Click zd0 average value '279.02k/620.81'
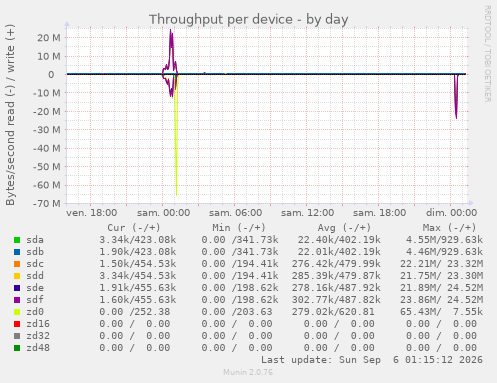497x383 pixels. click(333, 312)
